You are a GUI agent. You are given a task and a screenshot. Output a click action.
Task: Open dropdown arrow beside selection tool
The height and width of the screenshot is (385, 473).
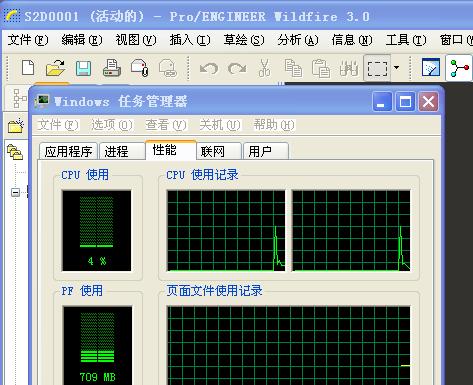click(x=396, y=68)
